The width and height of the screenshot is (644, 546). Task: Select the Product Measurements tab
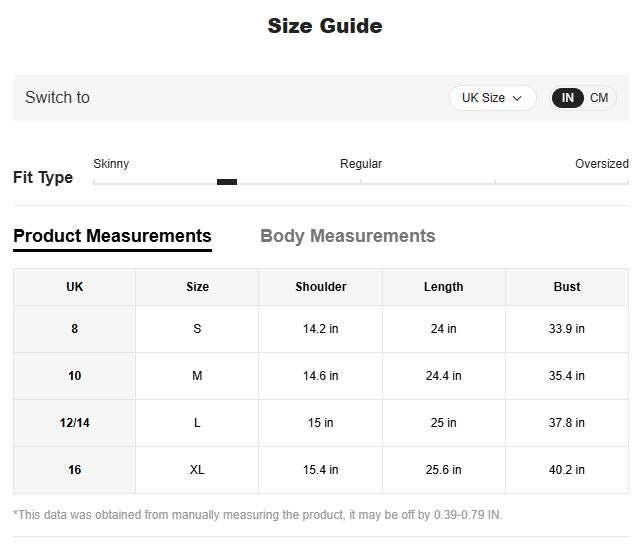point(112,236)
